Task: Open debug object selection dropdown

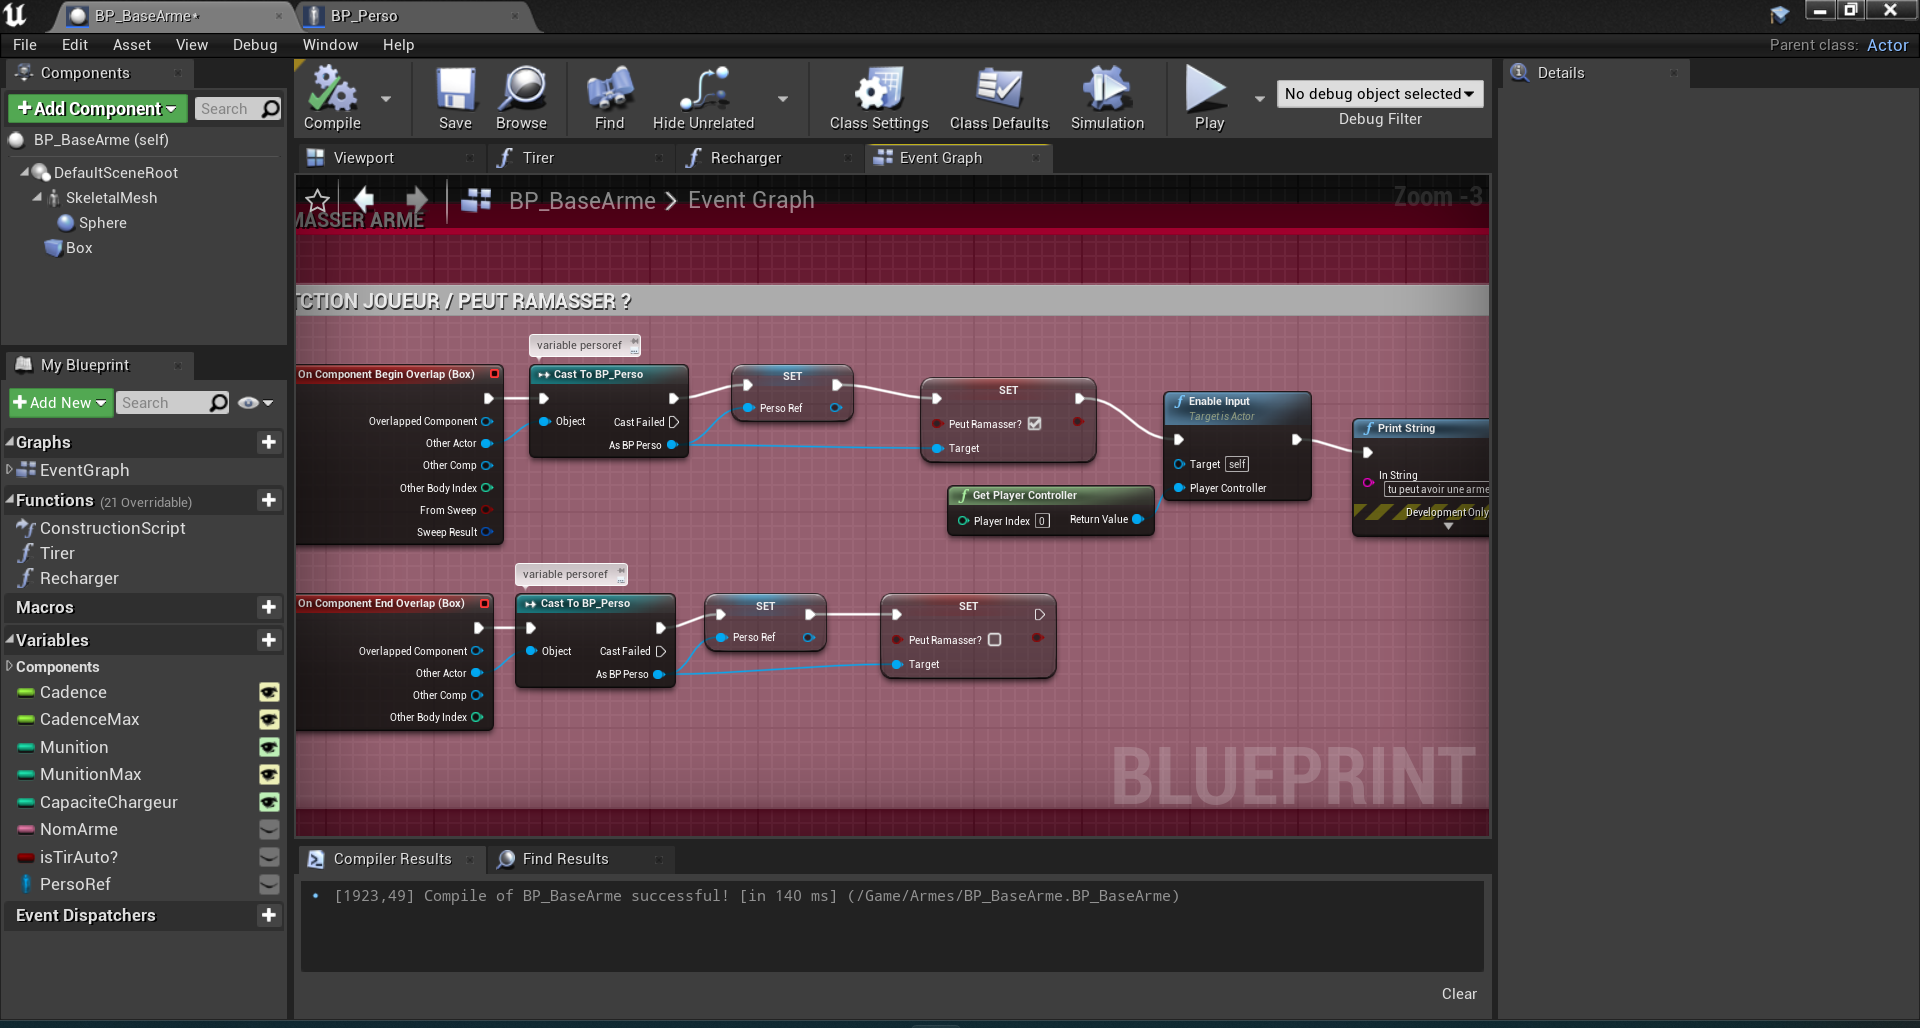Action: [x=1379, y=94]
